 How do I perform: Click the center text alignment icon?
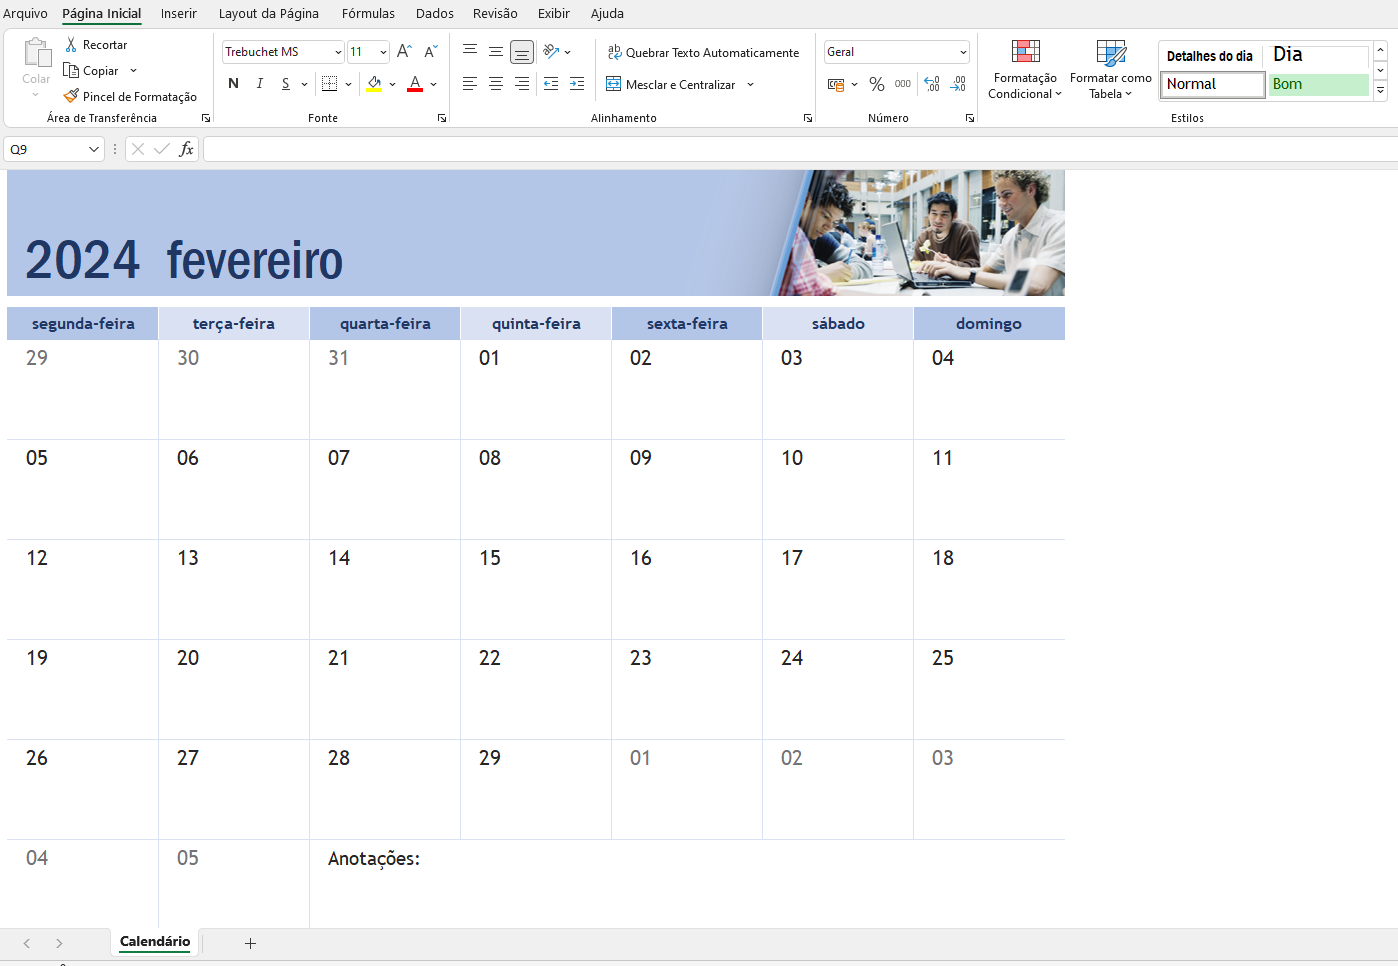(496, 84)
